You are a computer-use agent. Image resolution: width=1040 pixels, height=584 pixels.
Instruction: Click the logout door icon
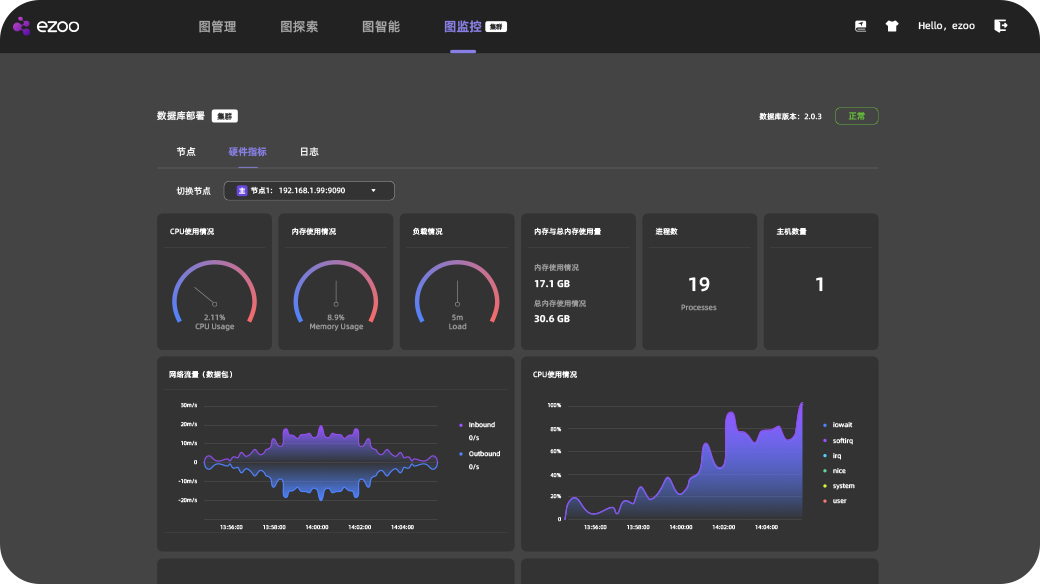(x=1000, y=26)
